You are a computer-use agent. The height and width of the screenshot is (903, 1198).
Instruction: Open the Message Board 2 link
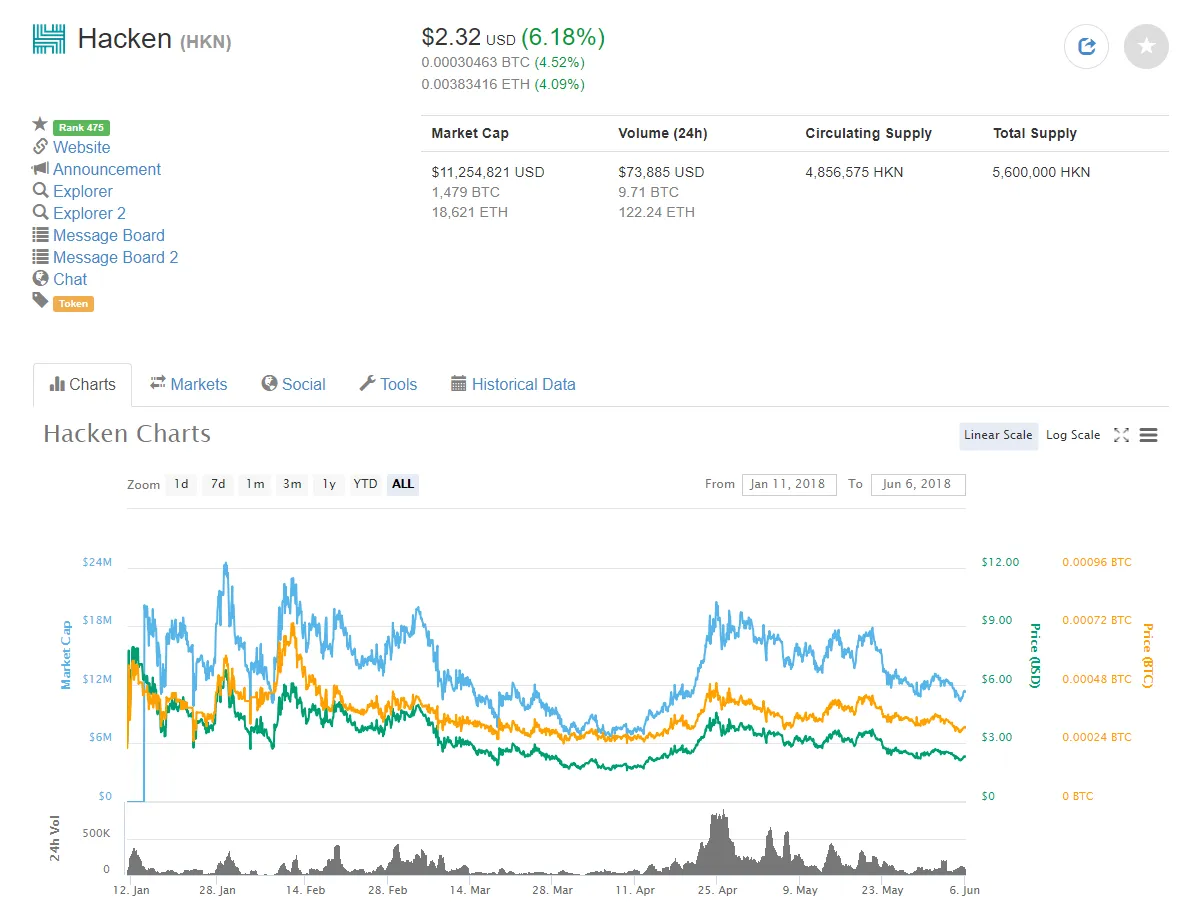point(115,257)
